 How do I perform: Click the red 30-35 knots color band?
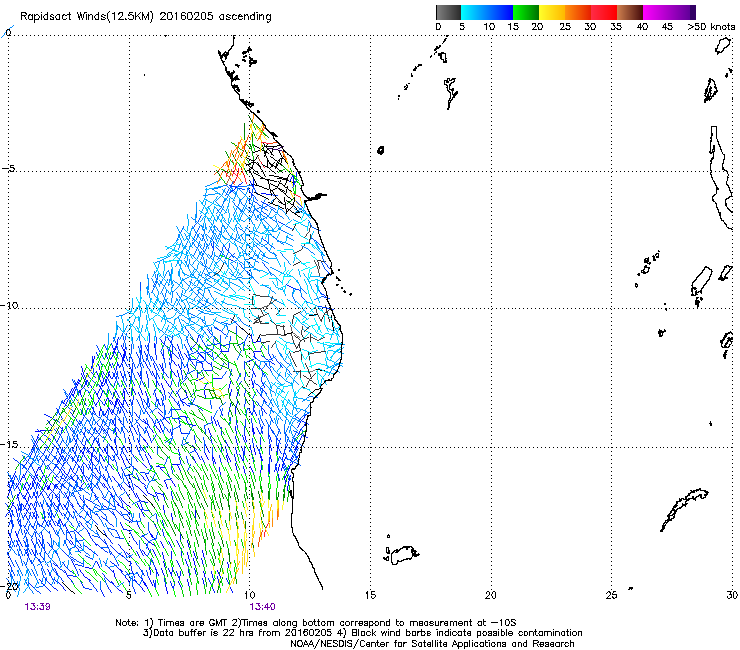click(604, 12)
